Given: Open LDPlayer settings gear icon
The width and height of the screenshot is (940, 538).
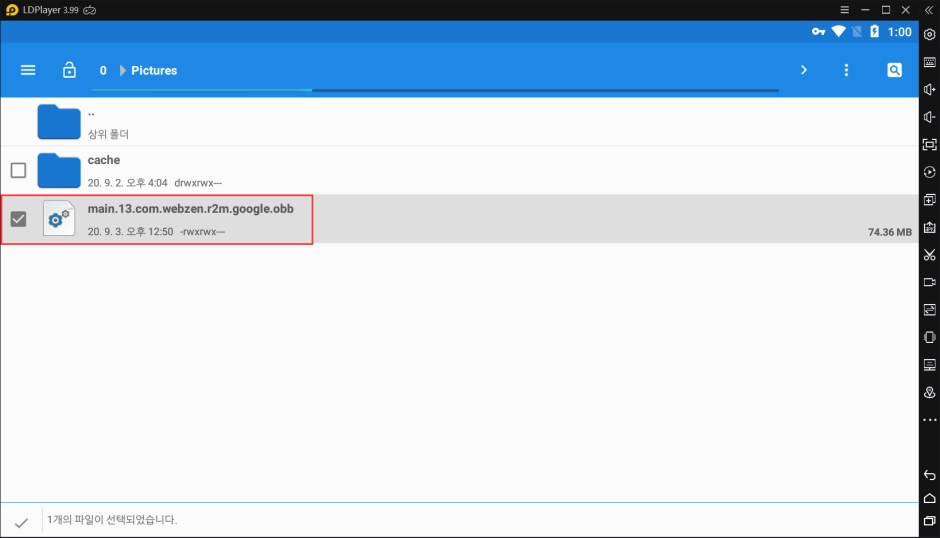Looking at the screenshot, I should (x=929, y=35).
